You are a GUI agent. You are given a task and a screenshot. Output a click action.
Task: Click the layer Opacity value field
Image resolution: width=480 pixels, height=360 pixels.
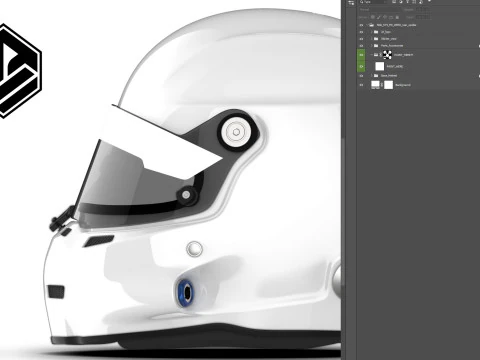click(x=423, y=10)
